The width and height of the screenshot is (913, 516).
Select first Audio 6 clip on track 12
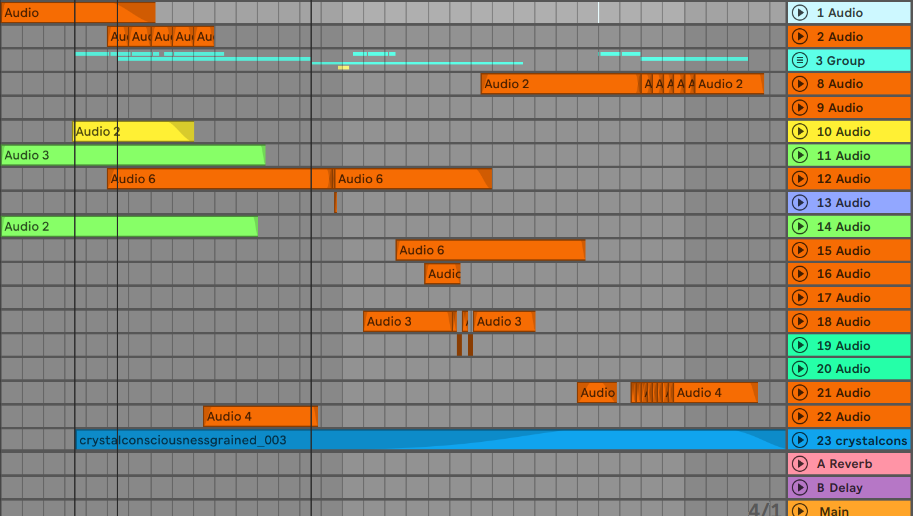click(220, 179)
